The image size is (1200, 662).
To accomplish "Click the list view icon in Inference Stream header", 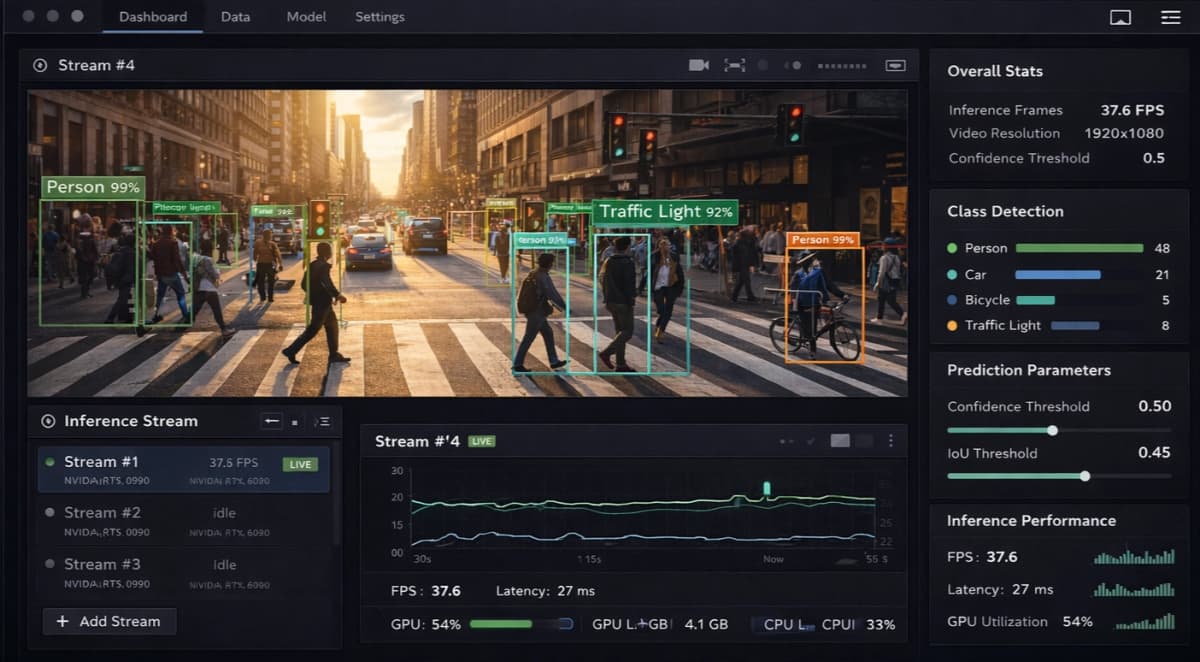I will coord(323,421).
